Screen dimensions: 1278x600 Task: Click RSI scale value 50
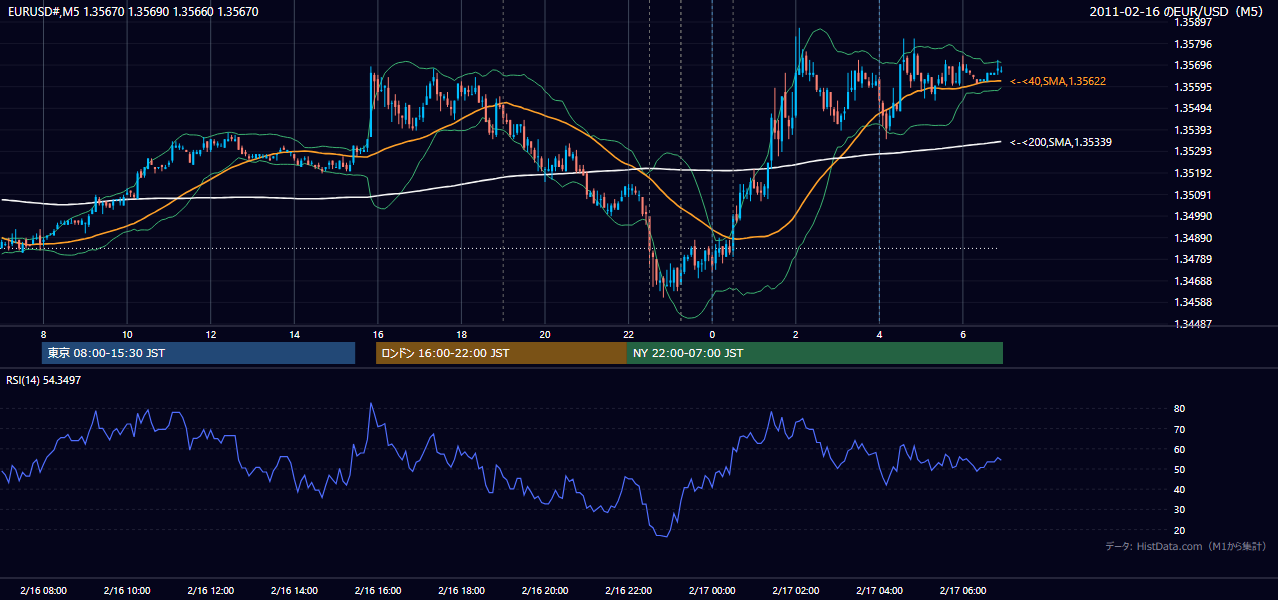pos(1180,469)
